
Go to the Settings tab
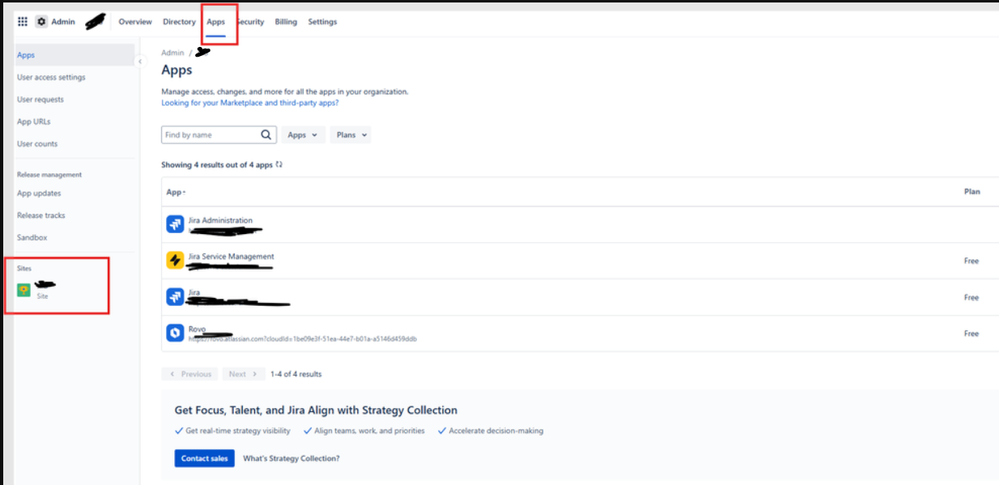point(322,22)
